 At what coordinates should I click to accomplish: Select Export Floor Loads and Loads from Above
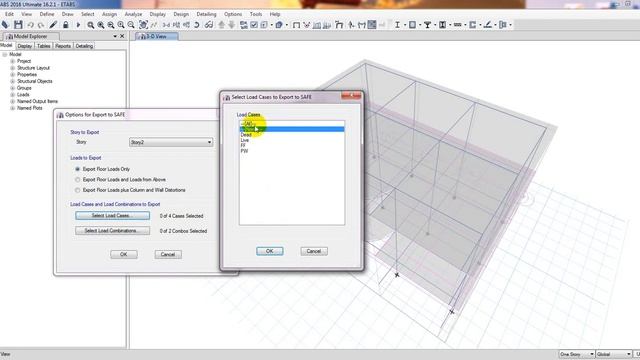[x=78, y=180]
